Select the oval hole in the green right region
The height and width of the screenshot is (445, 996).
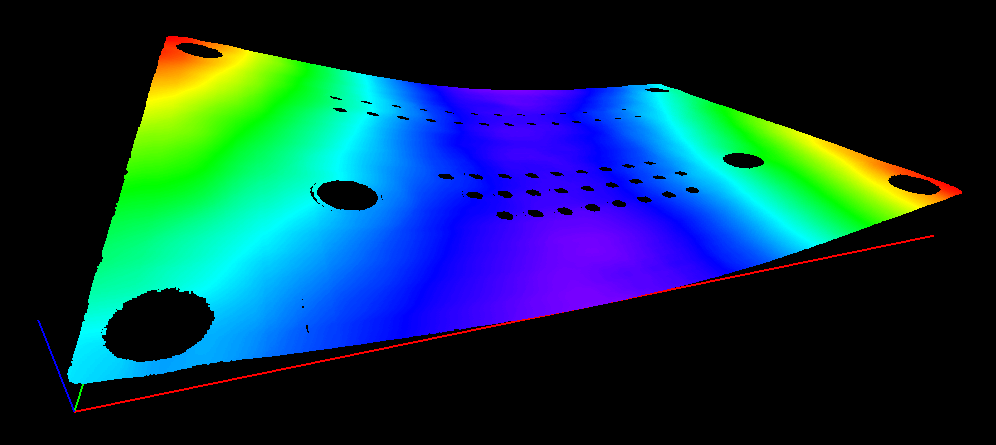[x=743, y=160]
